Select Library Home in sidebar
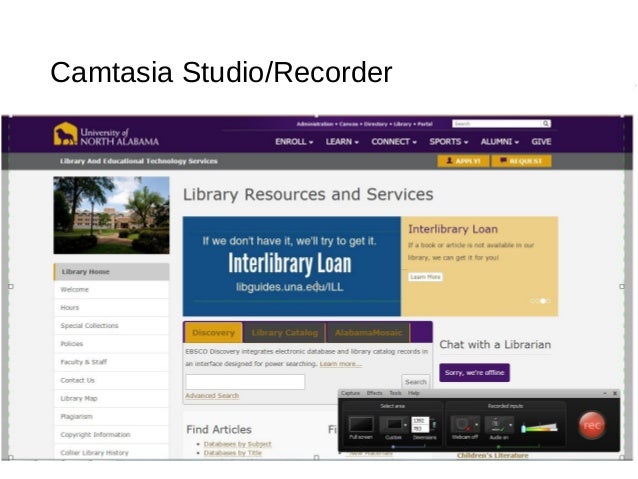 pos(111,272)
